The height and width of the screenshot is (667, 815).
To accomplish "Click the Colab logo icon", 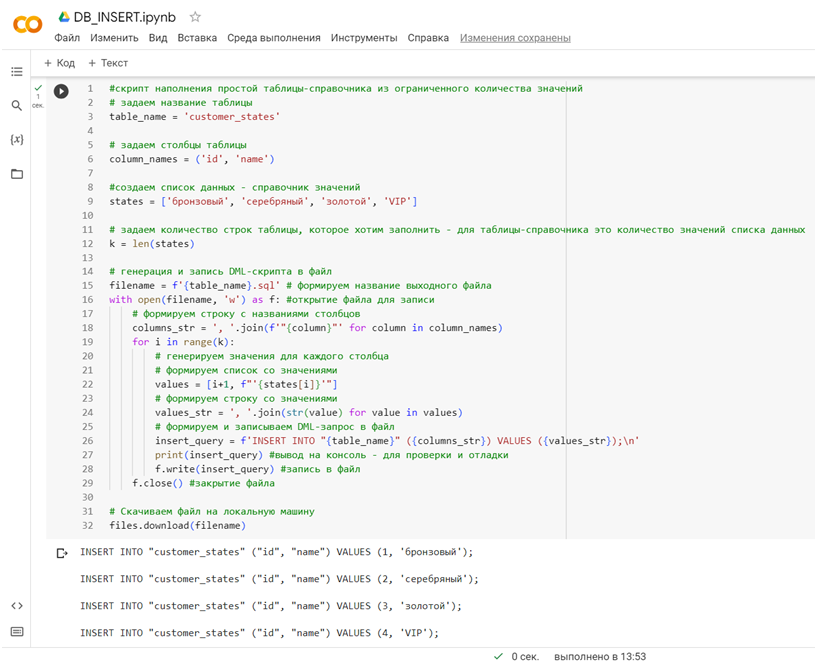I will [x=28, y=24].
